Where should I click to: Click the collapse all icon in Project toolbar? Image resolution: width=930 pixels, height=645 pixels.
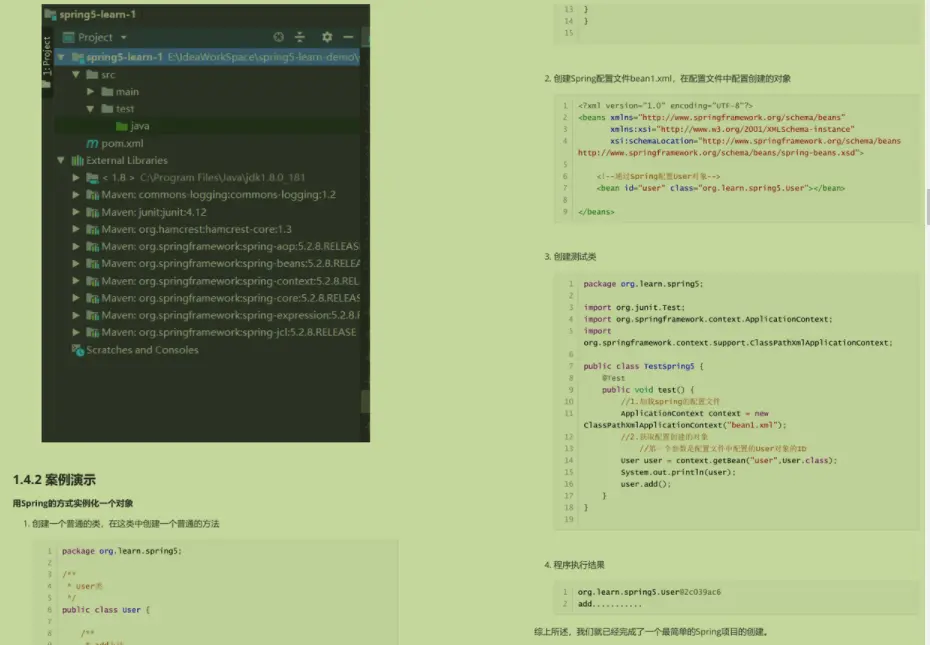point(300,37)
